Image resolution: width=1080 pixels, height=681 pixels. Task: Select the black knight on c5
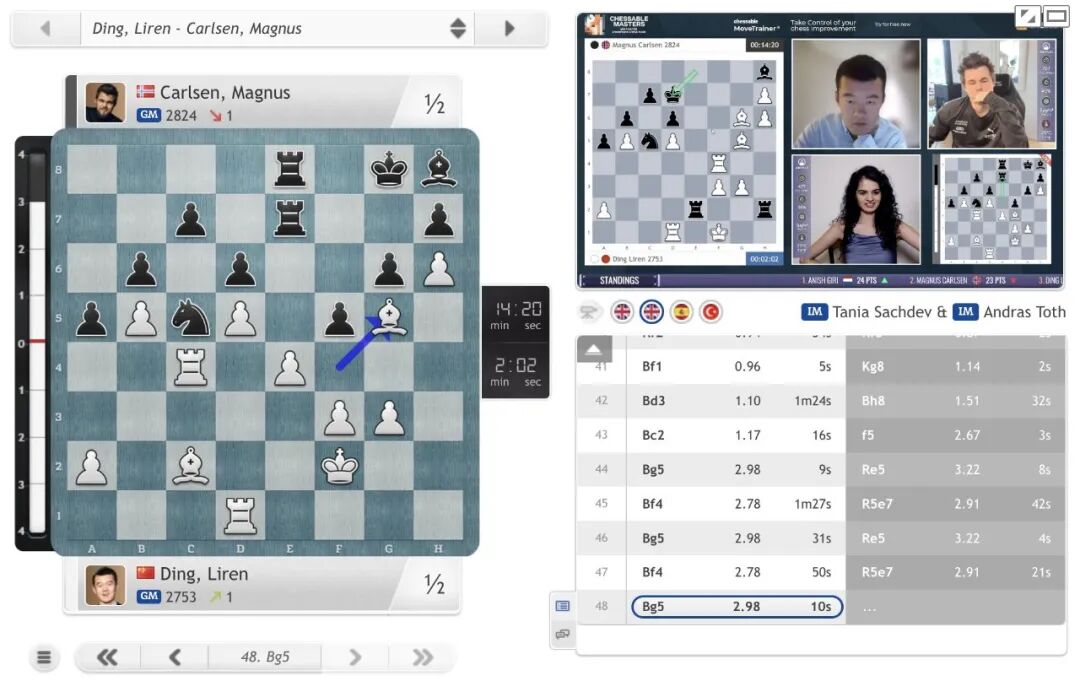coord(191,317)
